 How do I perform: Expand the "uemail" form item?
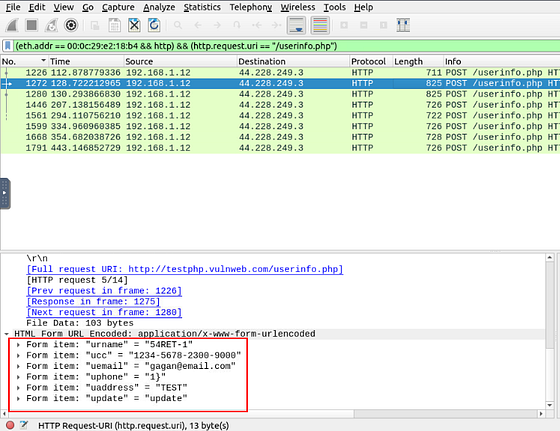(x=18, y=366)
